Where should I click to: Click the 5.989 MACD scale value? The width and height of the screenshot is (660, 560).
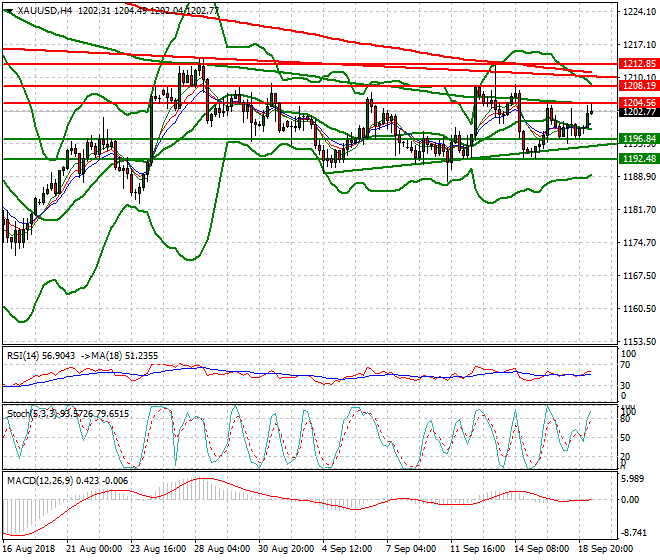click(633, 480)
